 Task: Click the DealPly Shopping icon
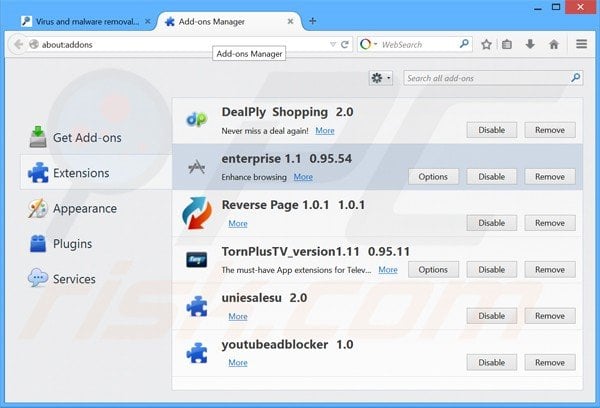(197, 119)
